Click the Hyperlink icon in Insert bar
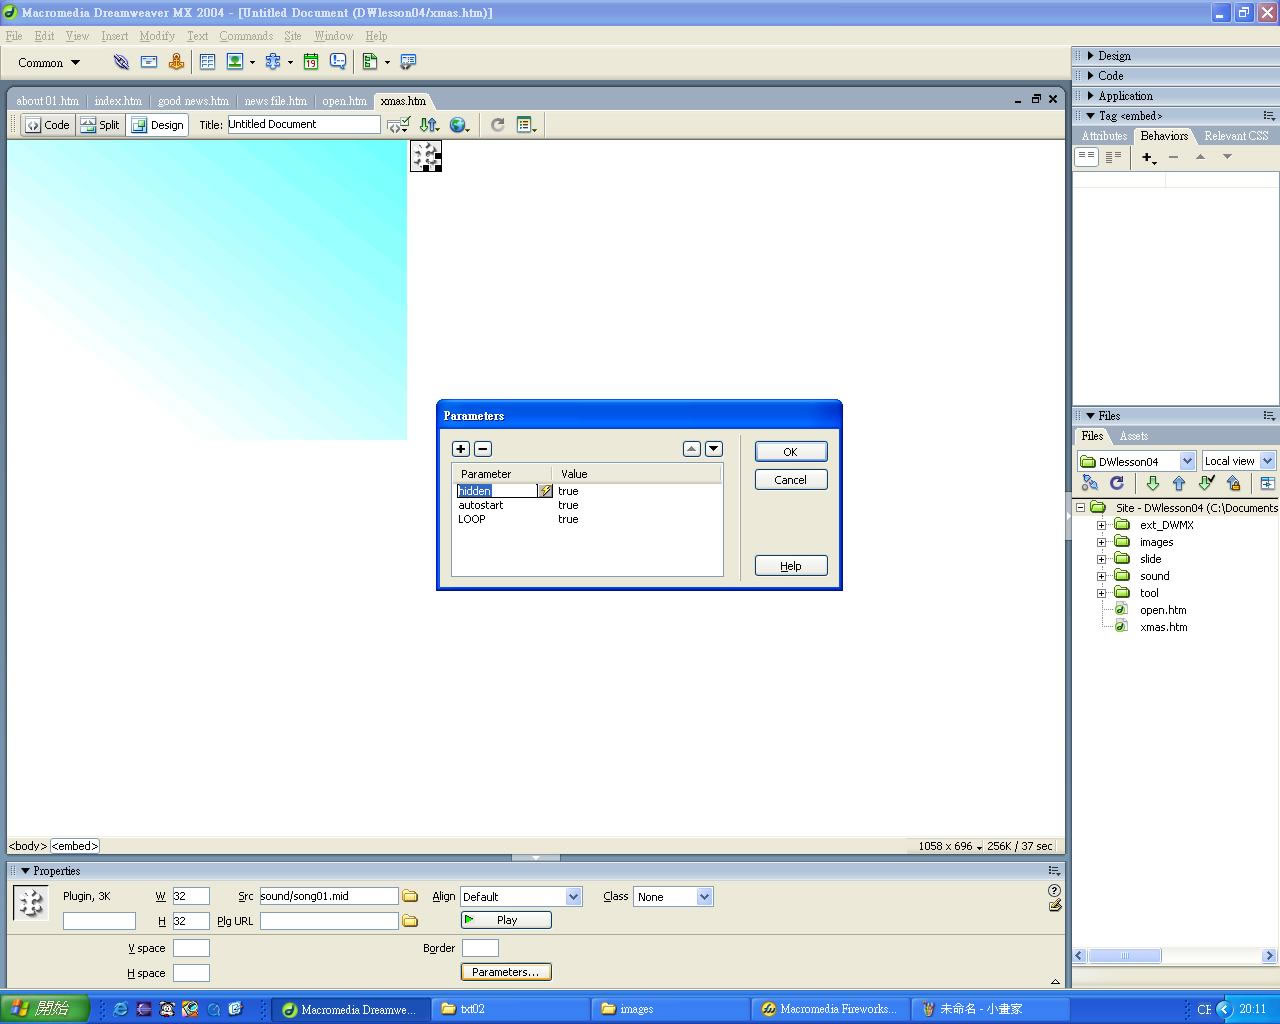The height and width of the screenshot is (1024, 1280). pyautogui.click(x=121, y=62)
